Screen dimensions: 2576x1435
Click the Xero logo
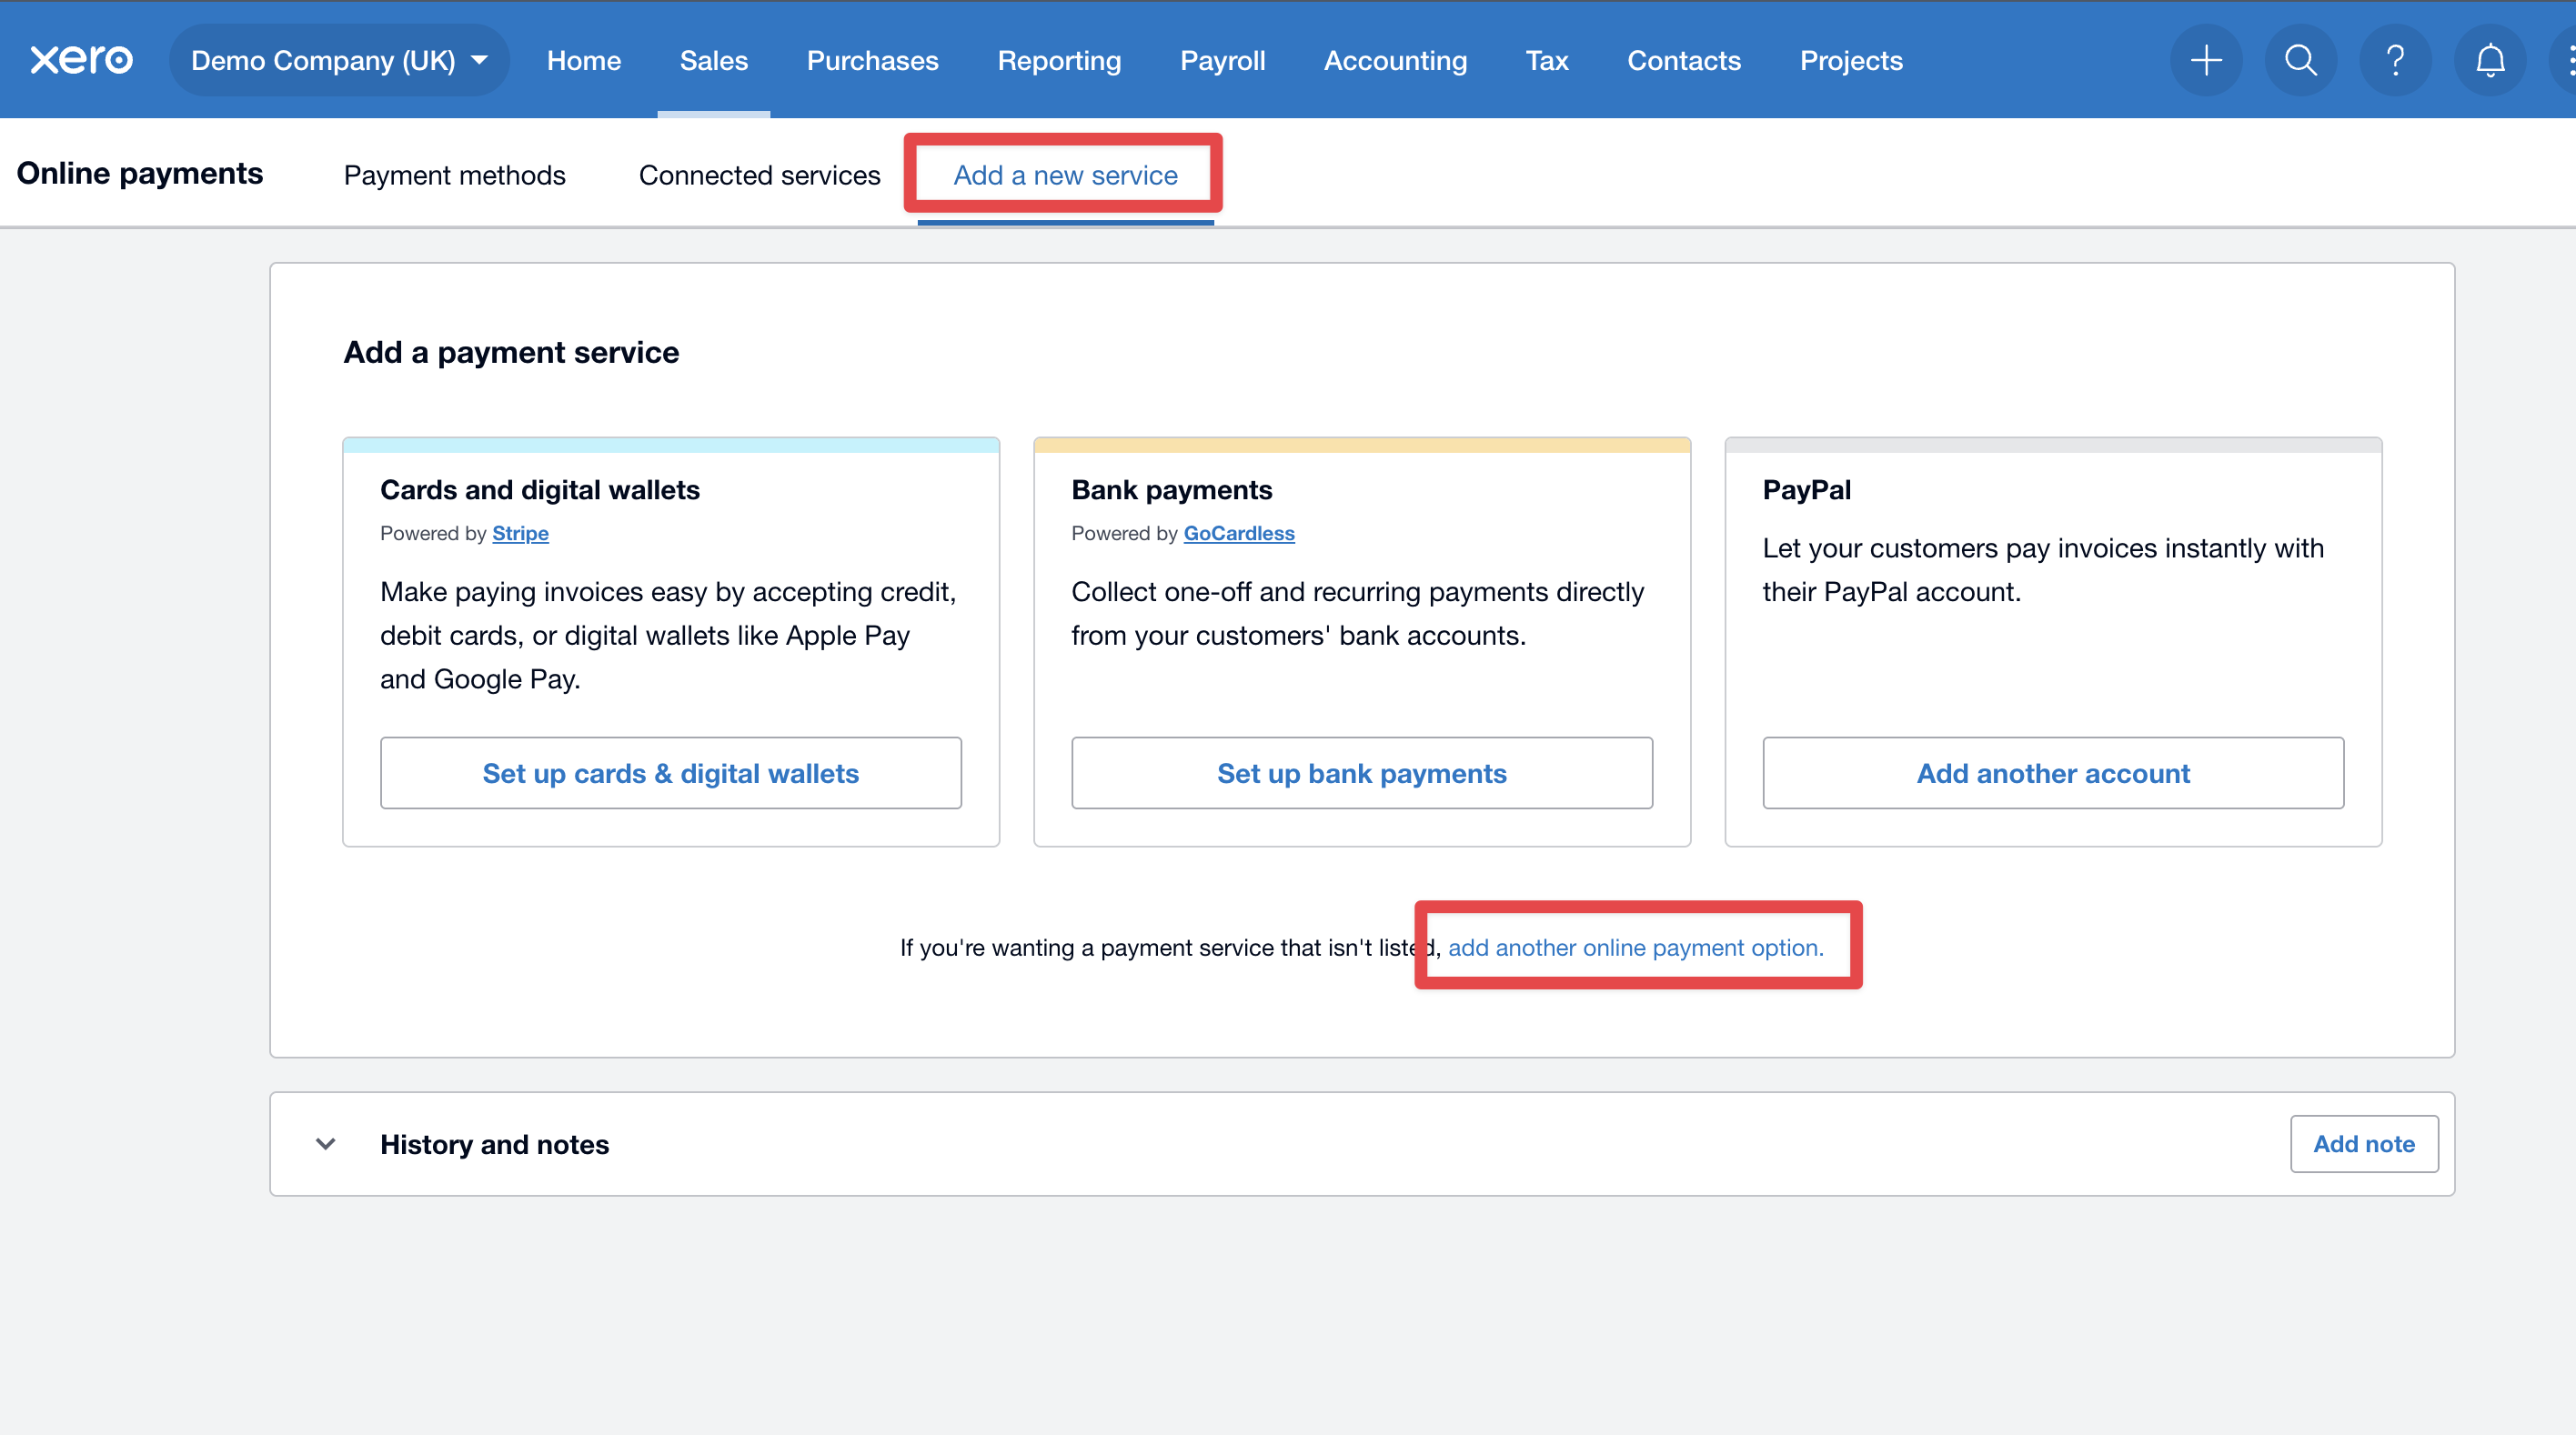tap(81, 60)
